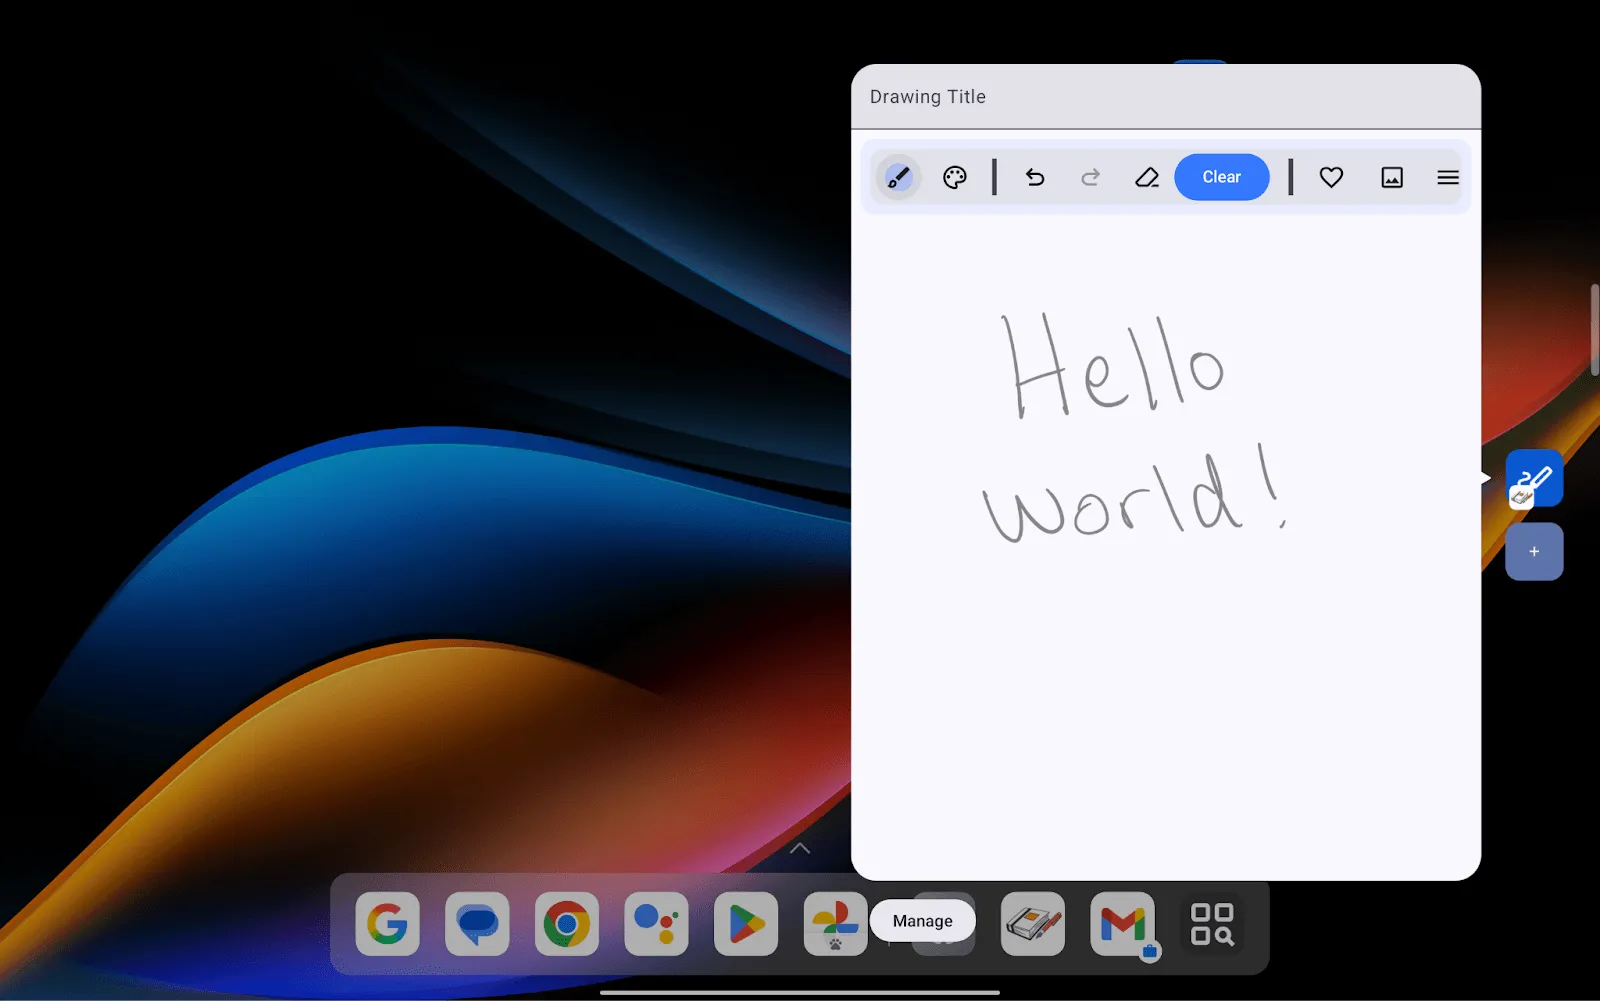Redo the undone stroke
The width and height of the screenshot is (1600, 1001).
tap(1091, 177)
